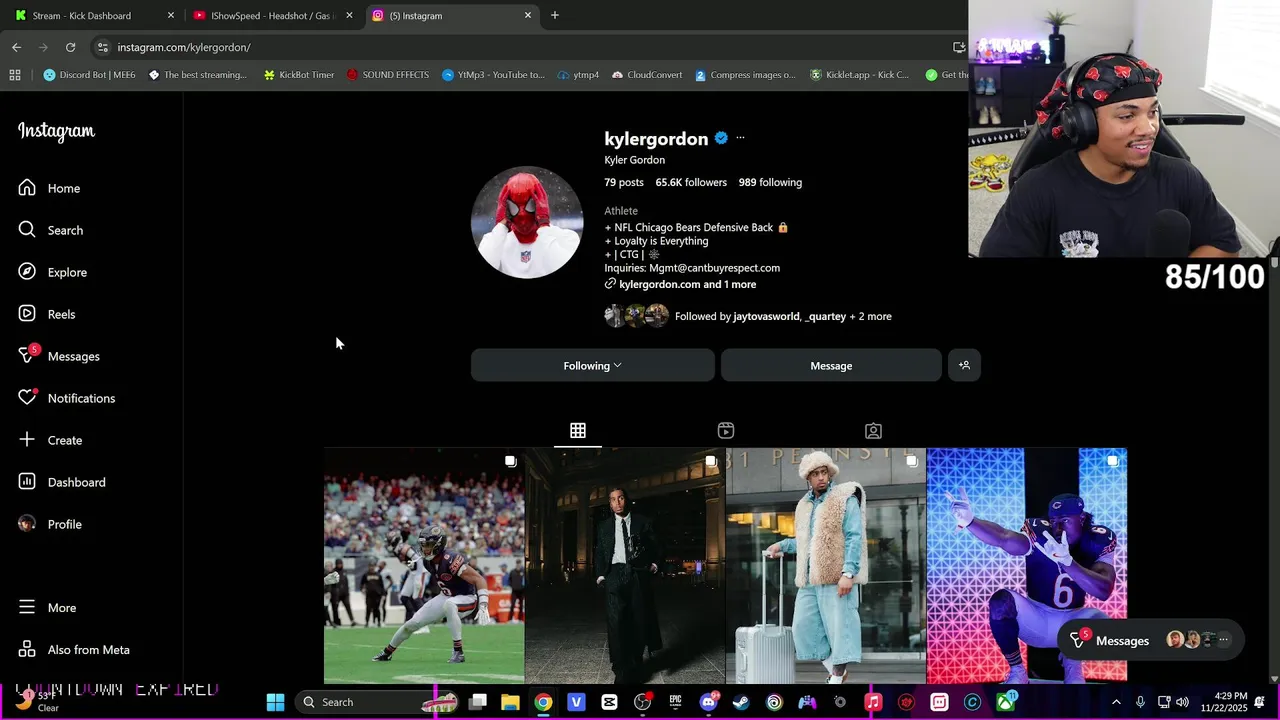Open Google Chrome from taskbar
Image resolution: width=1280 pixels, height=720 pixels.
(543, 702)
